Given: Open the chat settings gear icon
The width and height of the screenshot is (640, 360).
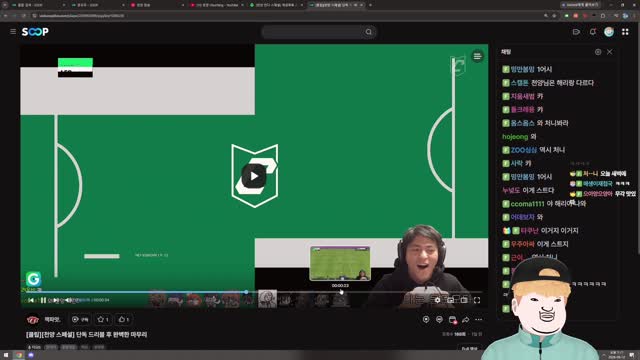Looking at the screenshot, I should 598,52.
